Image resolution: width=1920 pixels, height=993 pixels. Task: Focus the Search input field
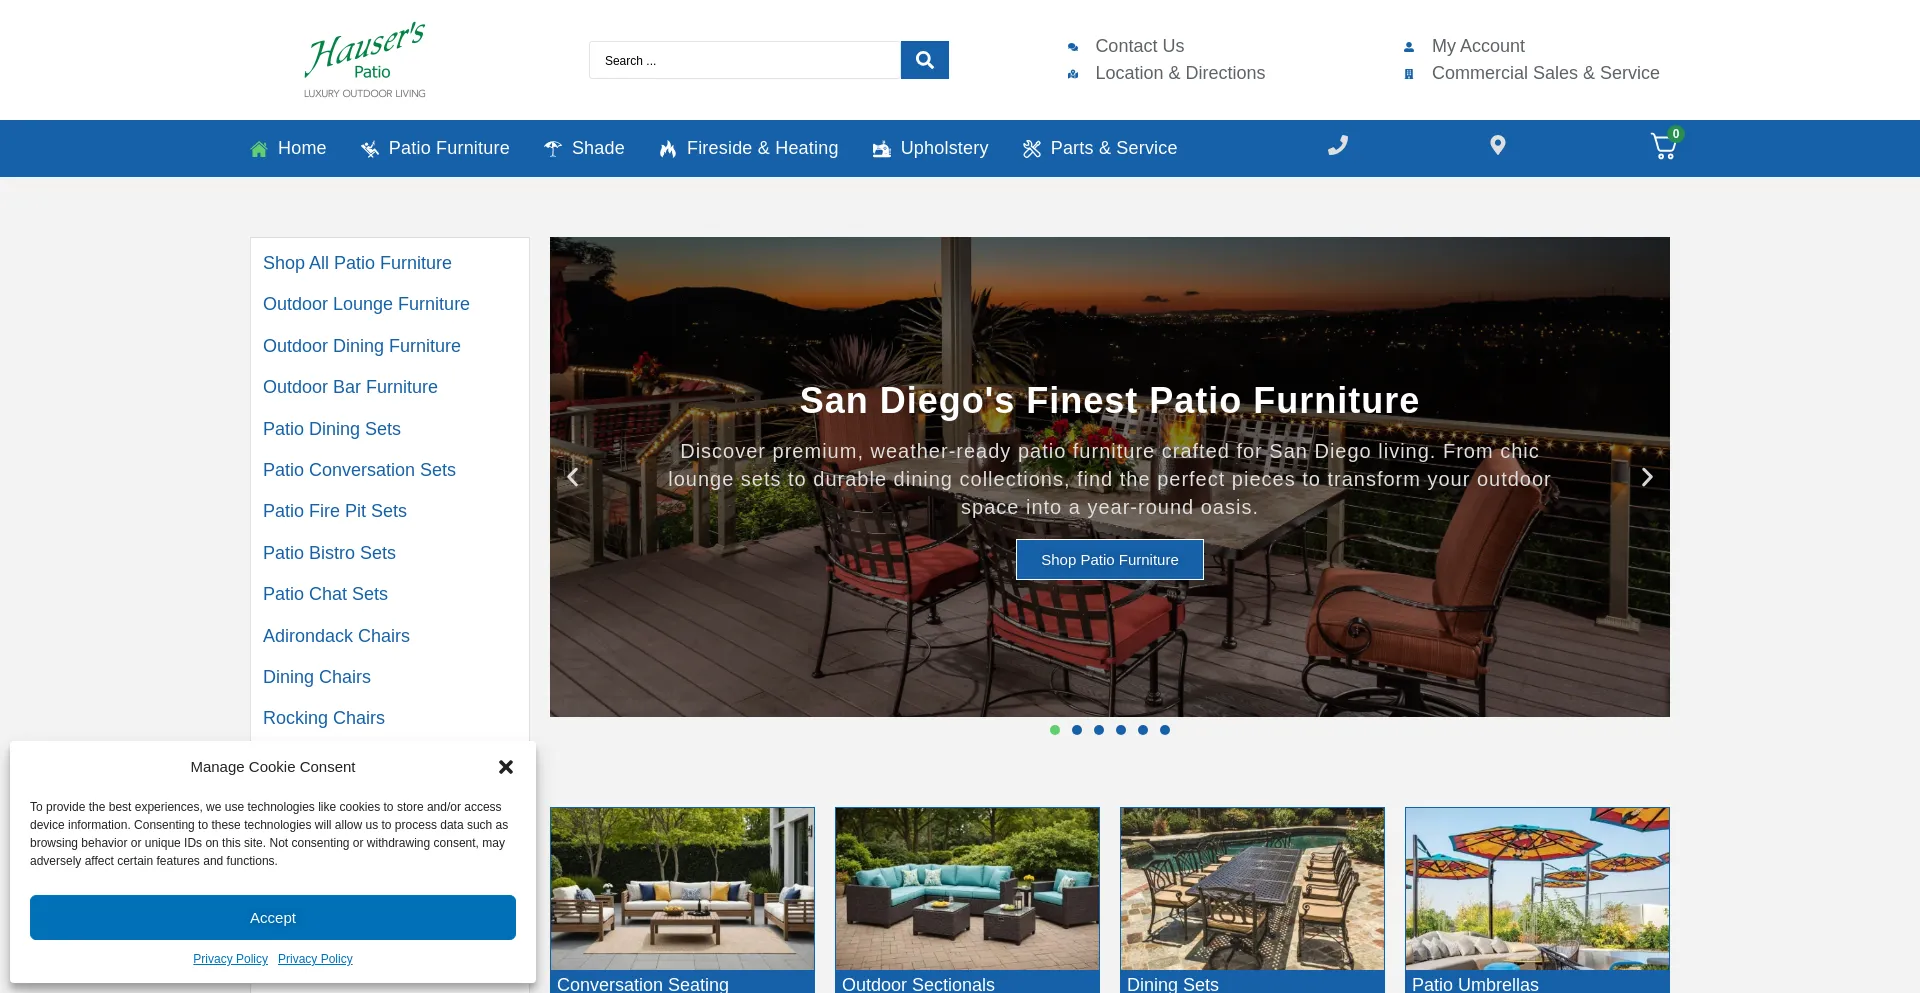[745, 60]
